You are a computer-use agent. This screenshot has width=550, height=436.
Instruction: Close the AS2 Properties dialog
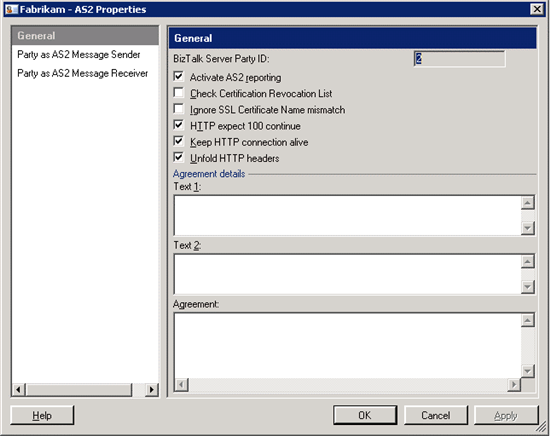click(x=537, y=9)
